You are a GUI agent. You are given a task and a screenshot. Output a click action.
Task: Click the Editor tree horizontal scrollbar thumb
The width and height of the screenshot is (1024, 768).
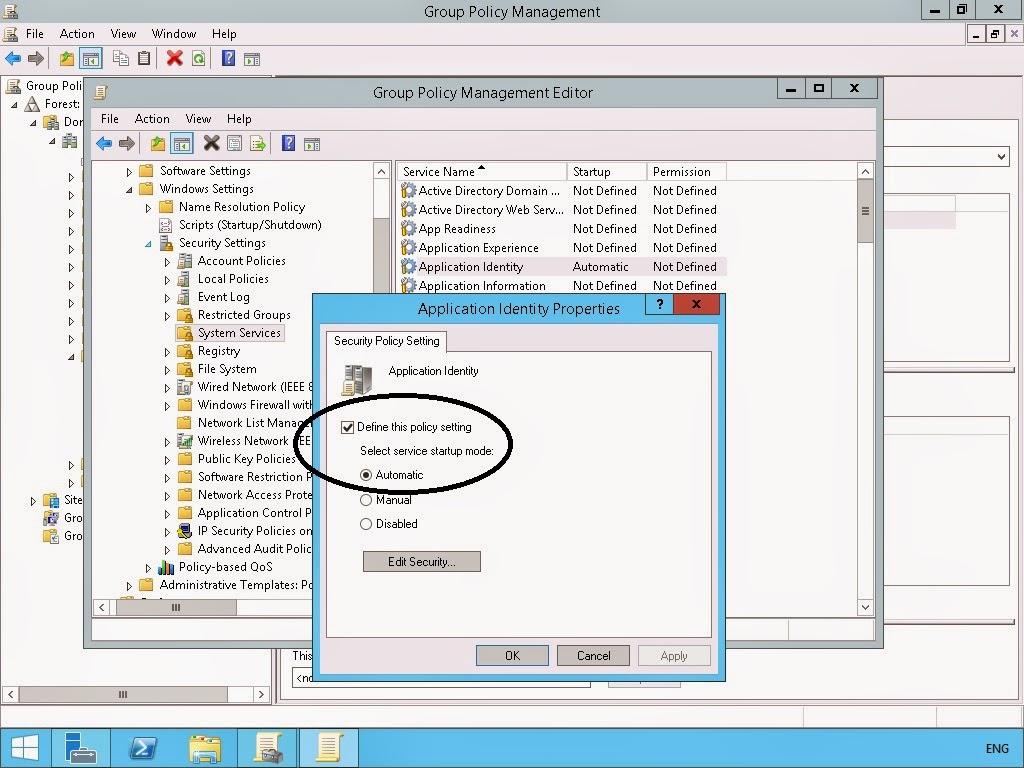click(x=176, y=607)
